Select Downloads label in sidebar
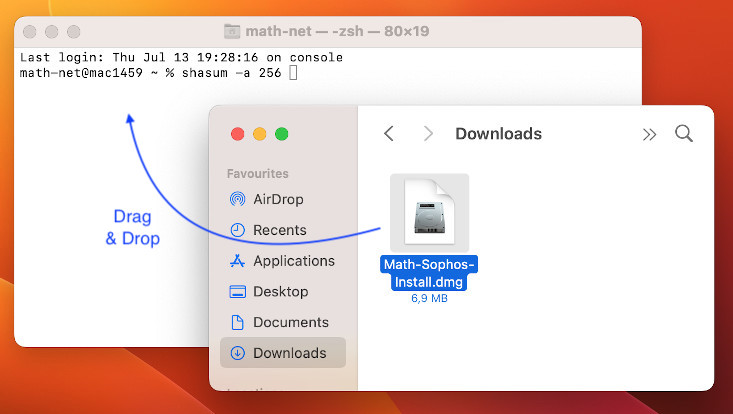The height and width of the screenshot is (414, 733). pos(290,353)
